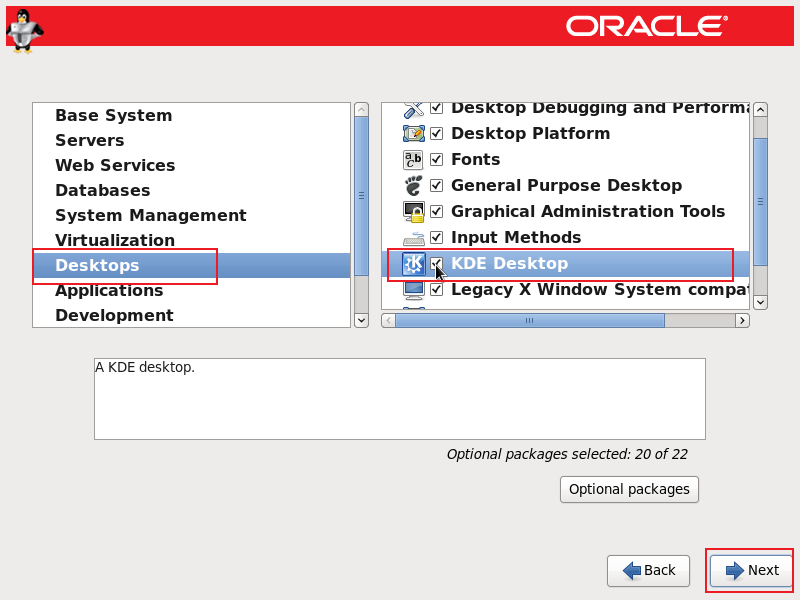The image size is (800, 600).
Task: Toggle the Fonts checkbox
Action: click(437, 160)
